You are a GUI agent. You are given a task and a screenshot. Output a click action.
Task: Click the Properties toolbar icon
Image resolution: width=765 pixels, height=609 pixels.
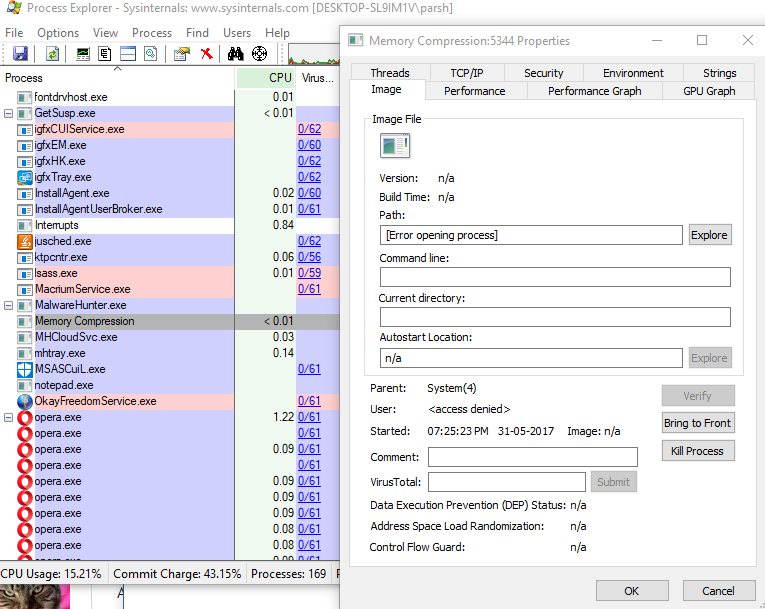pos(181,54)
